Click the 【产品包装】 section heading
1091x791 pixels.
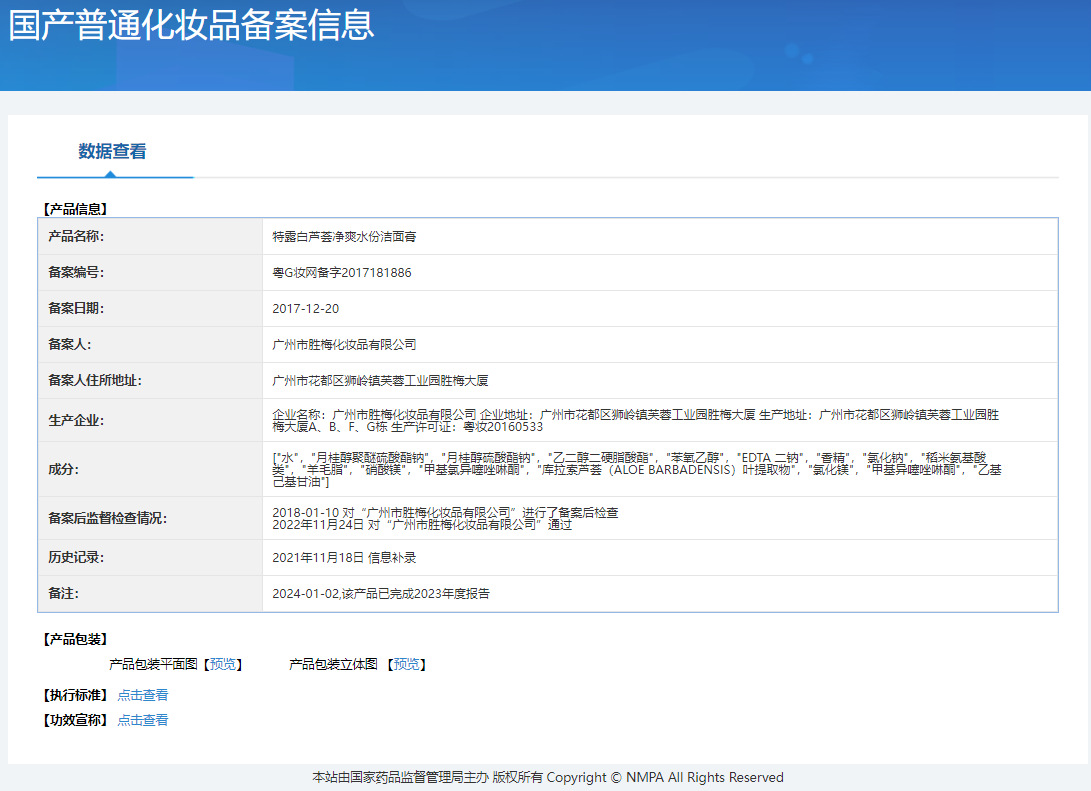coord(75,639)
